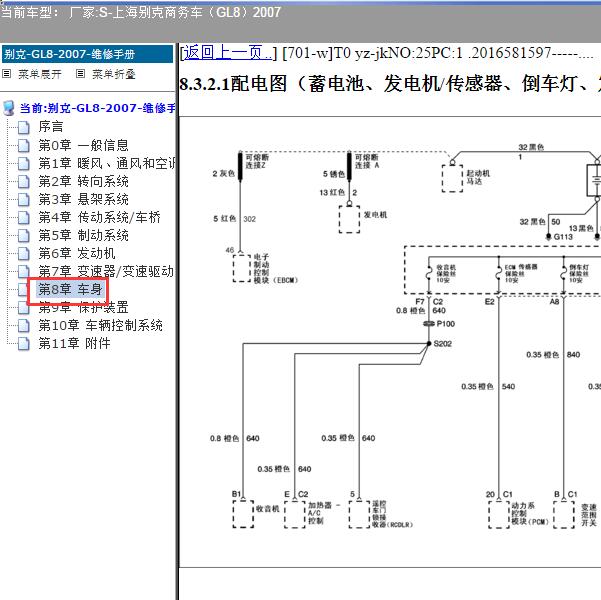Open 第1章 暖风、通风和空调

(x=107, y=163)
